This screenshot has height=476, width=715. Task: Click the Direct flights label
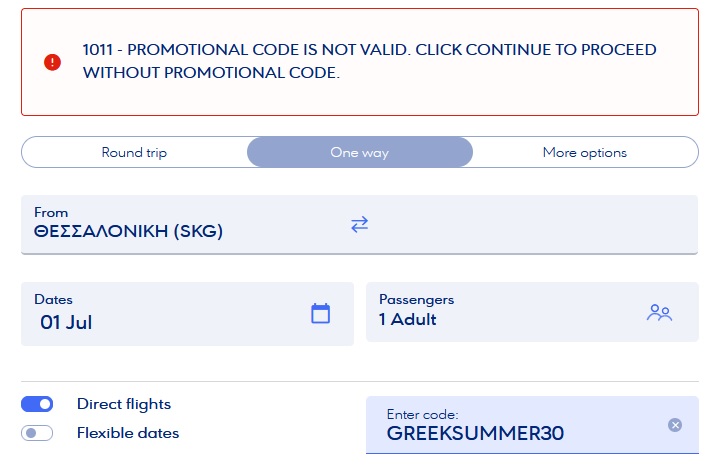pos(124,404)
